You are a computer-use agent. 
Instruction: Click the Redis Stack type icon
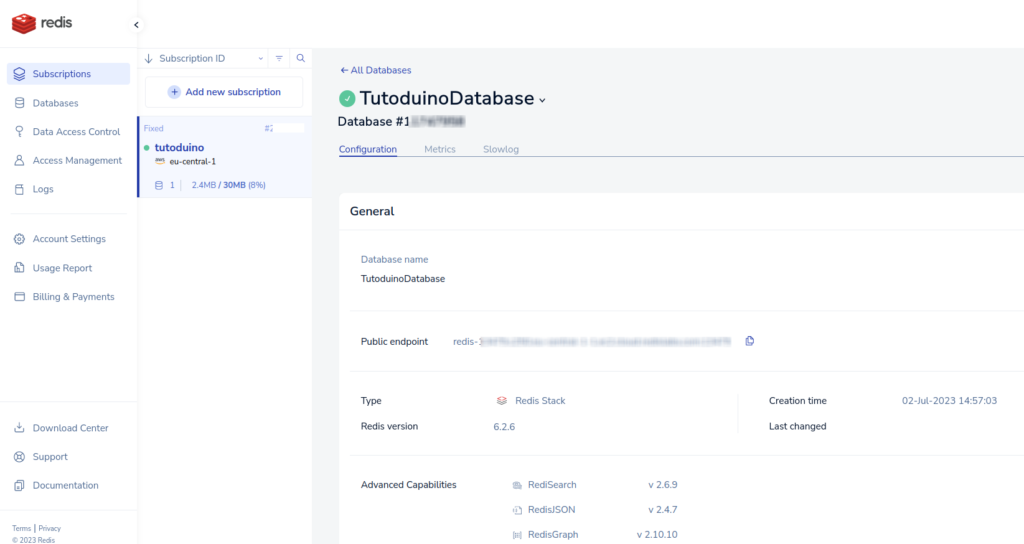(x=502, y=401)
